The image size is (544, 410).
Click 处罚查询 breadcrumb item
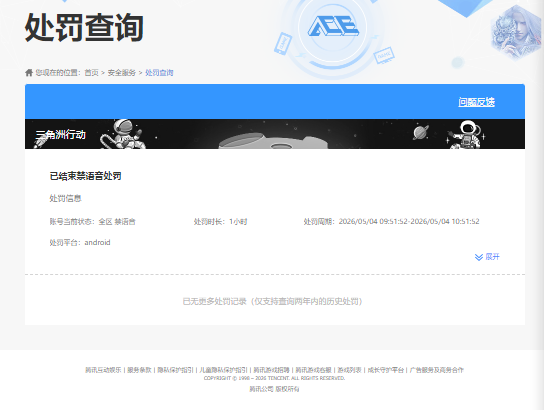pos(159,72)
